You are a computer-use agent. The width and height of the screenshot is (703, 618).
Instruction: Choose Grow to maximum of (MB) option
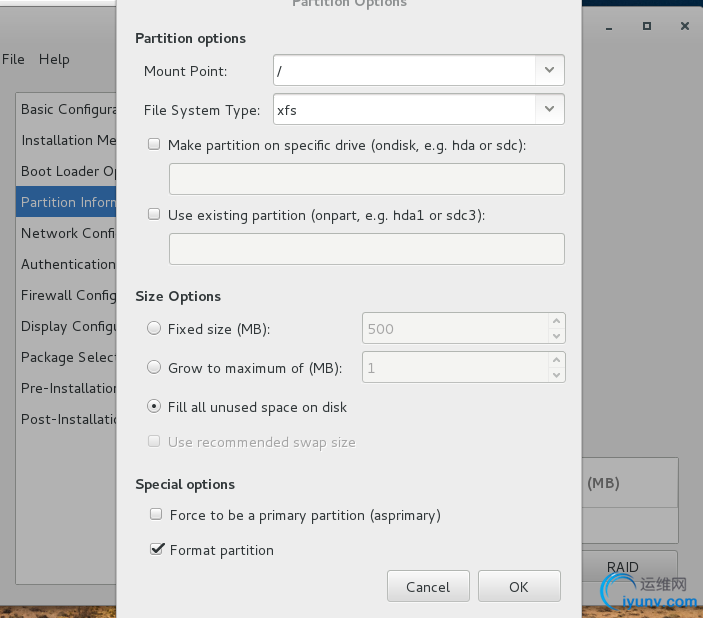pos(154,367)
